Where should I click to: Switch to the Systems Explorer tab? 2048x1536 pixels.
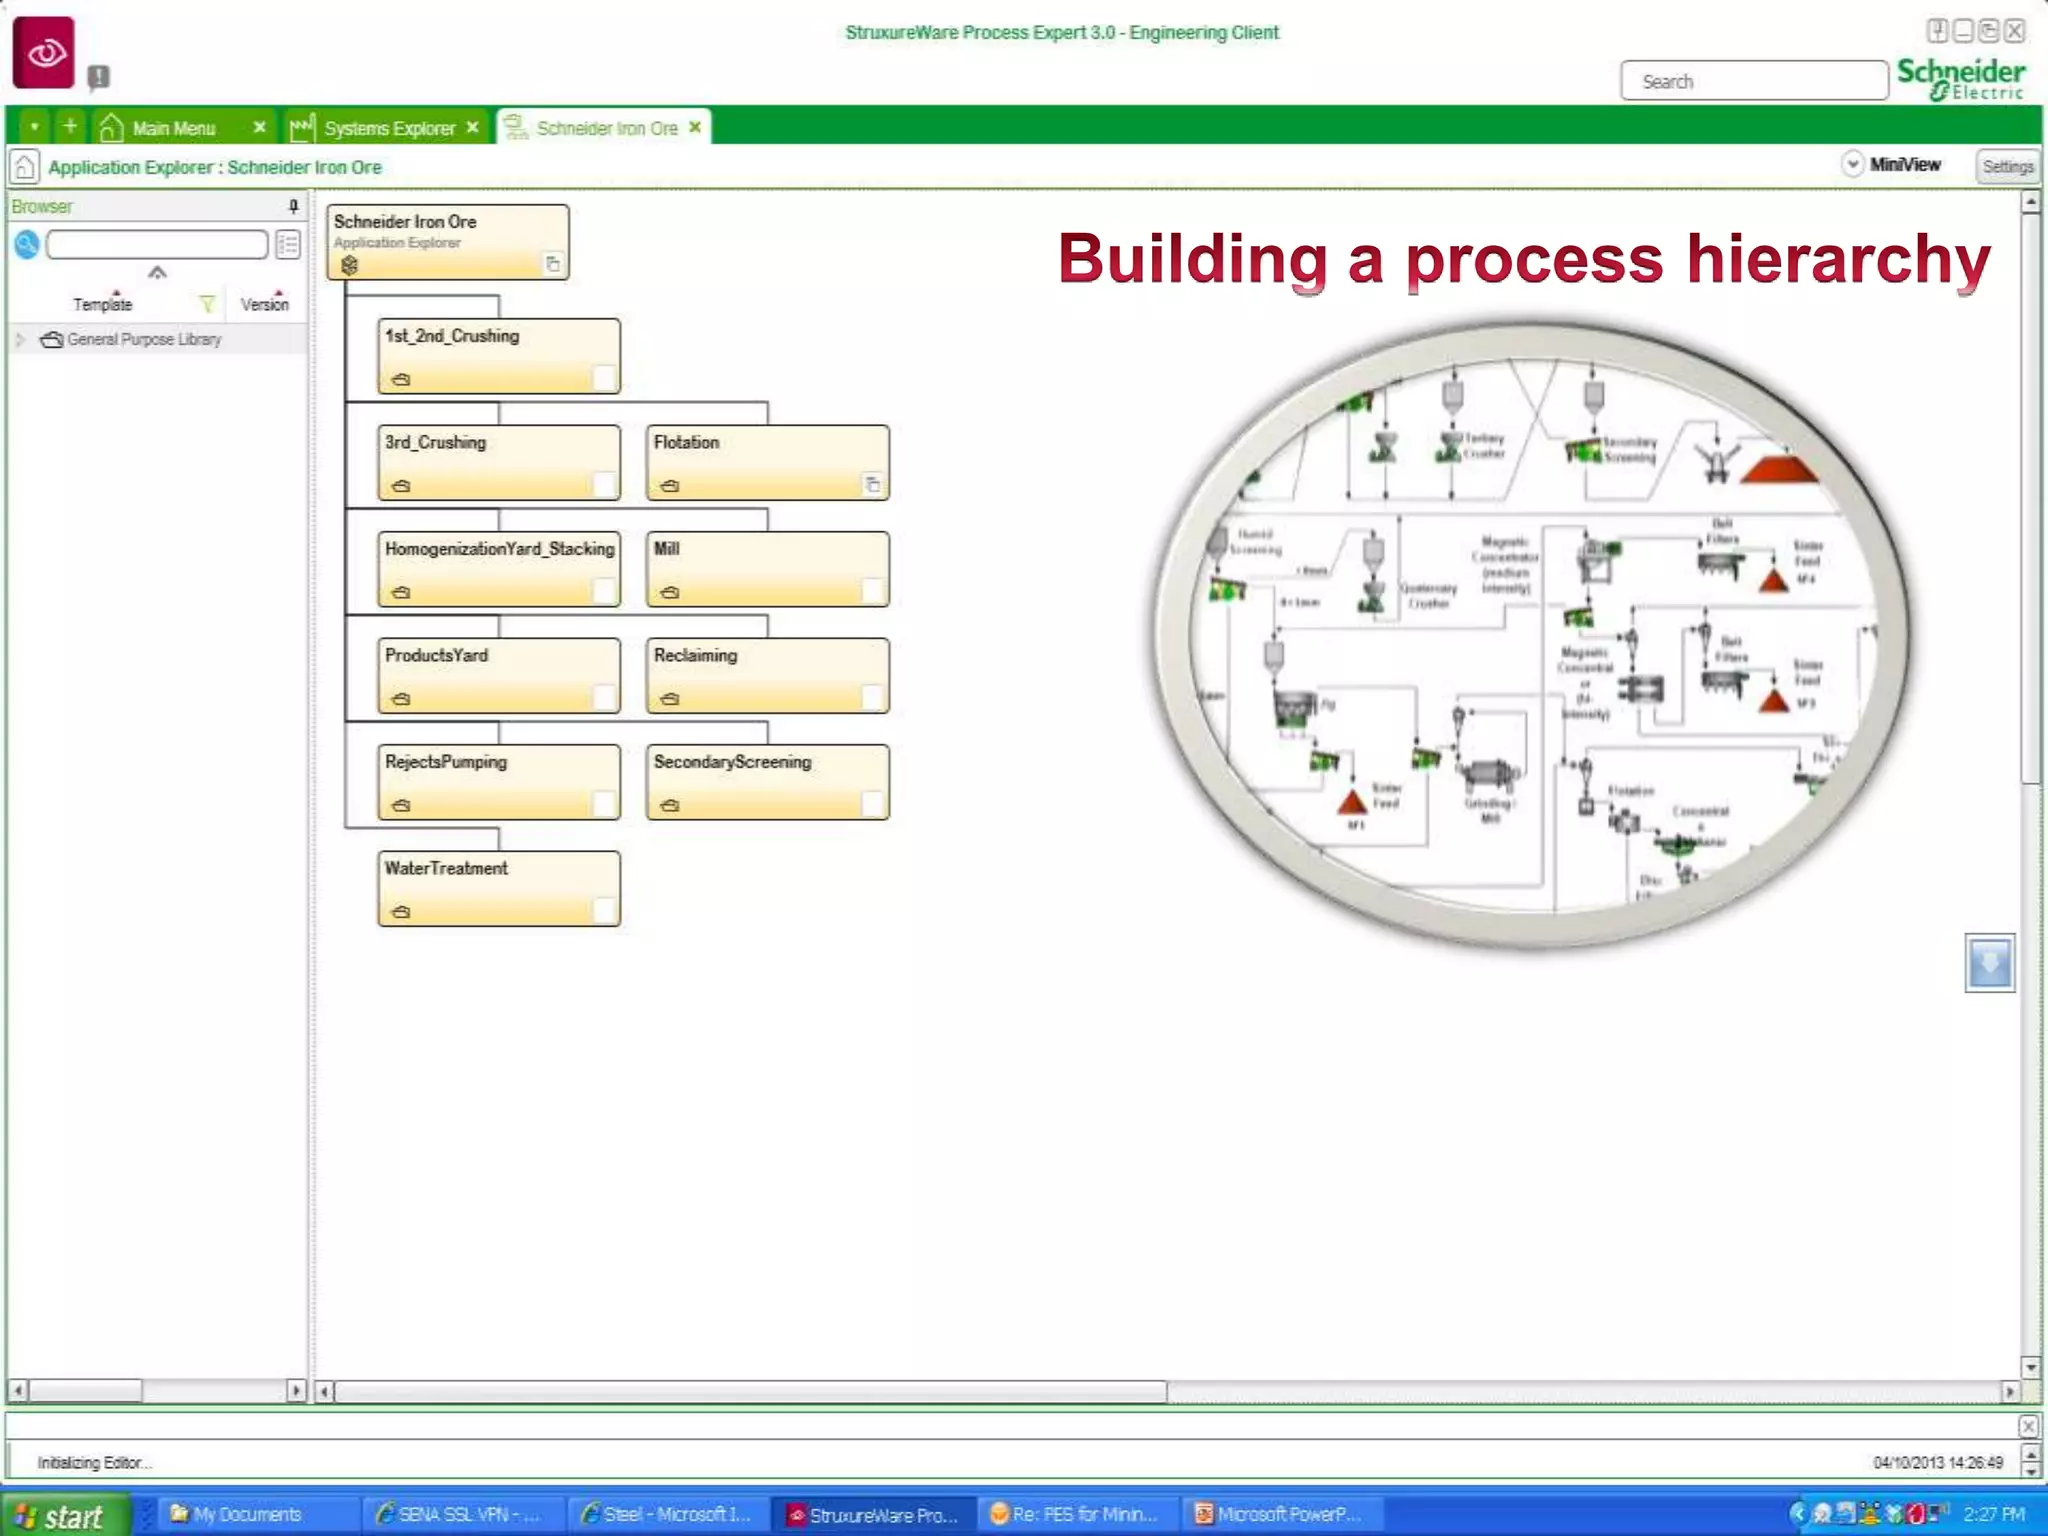click(388, 128)
